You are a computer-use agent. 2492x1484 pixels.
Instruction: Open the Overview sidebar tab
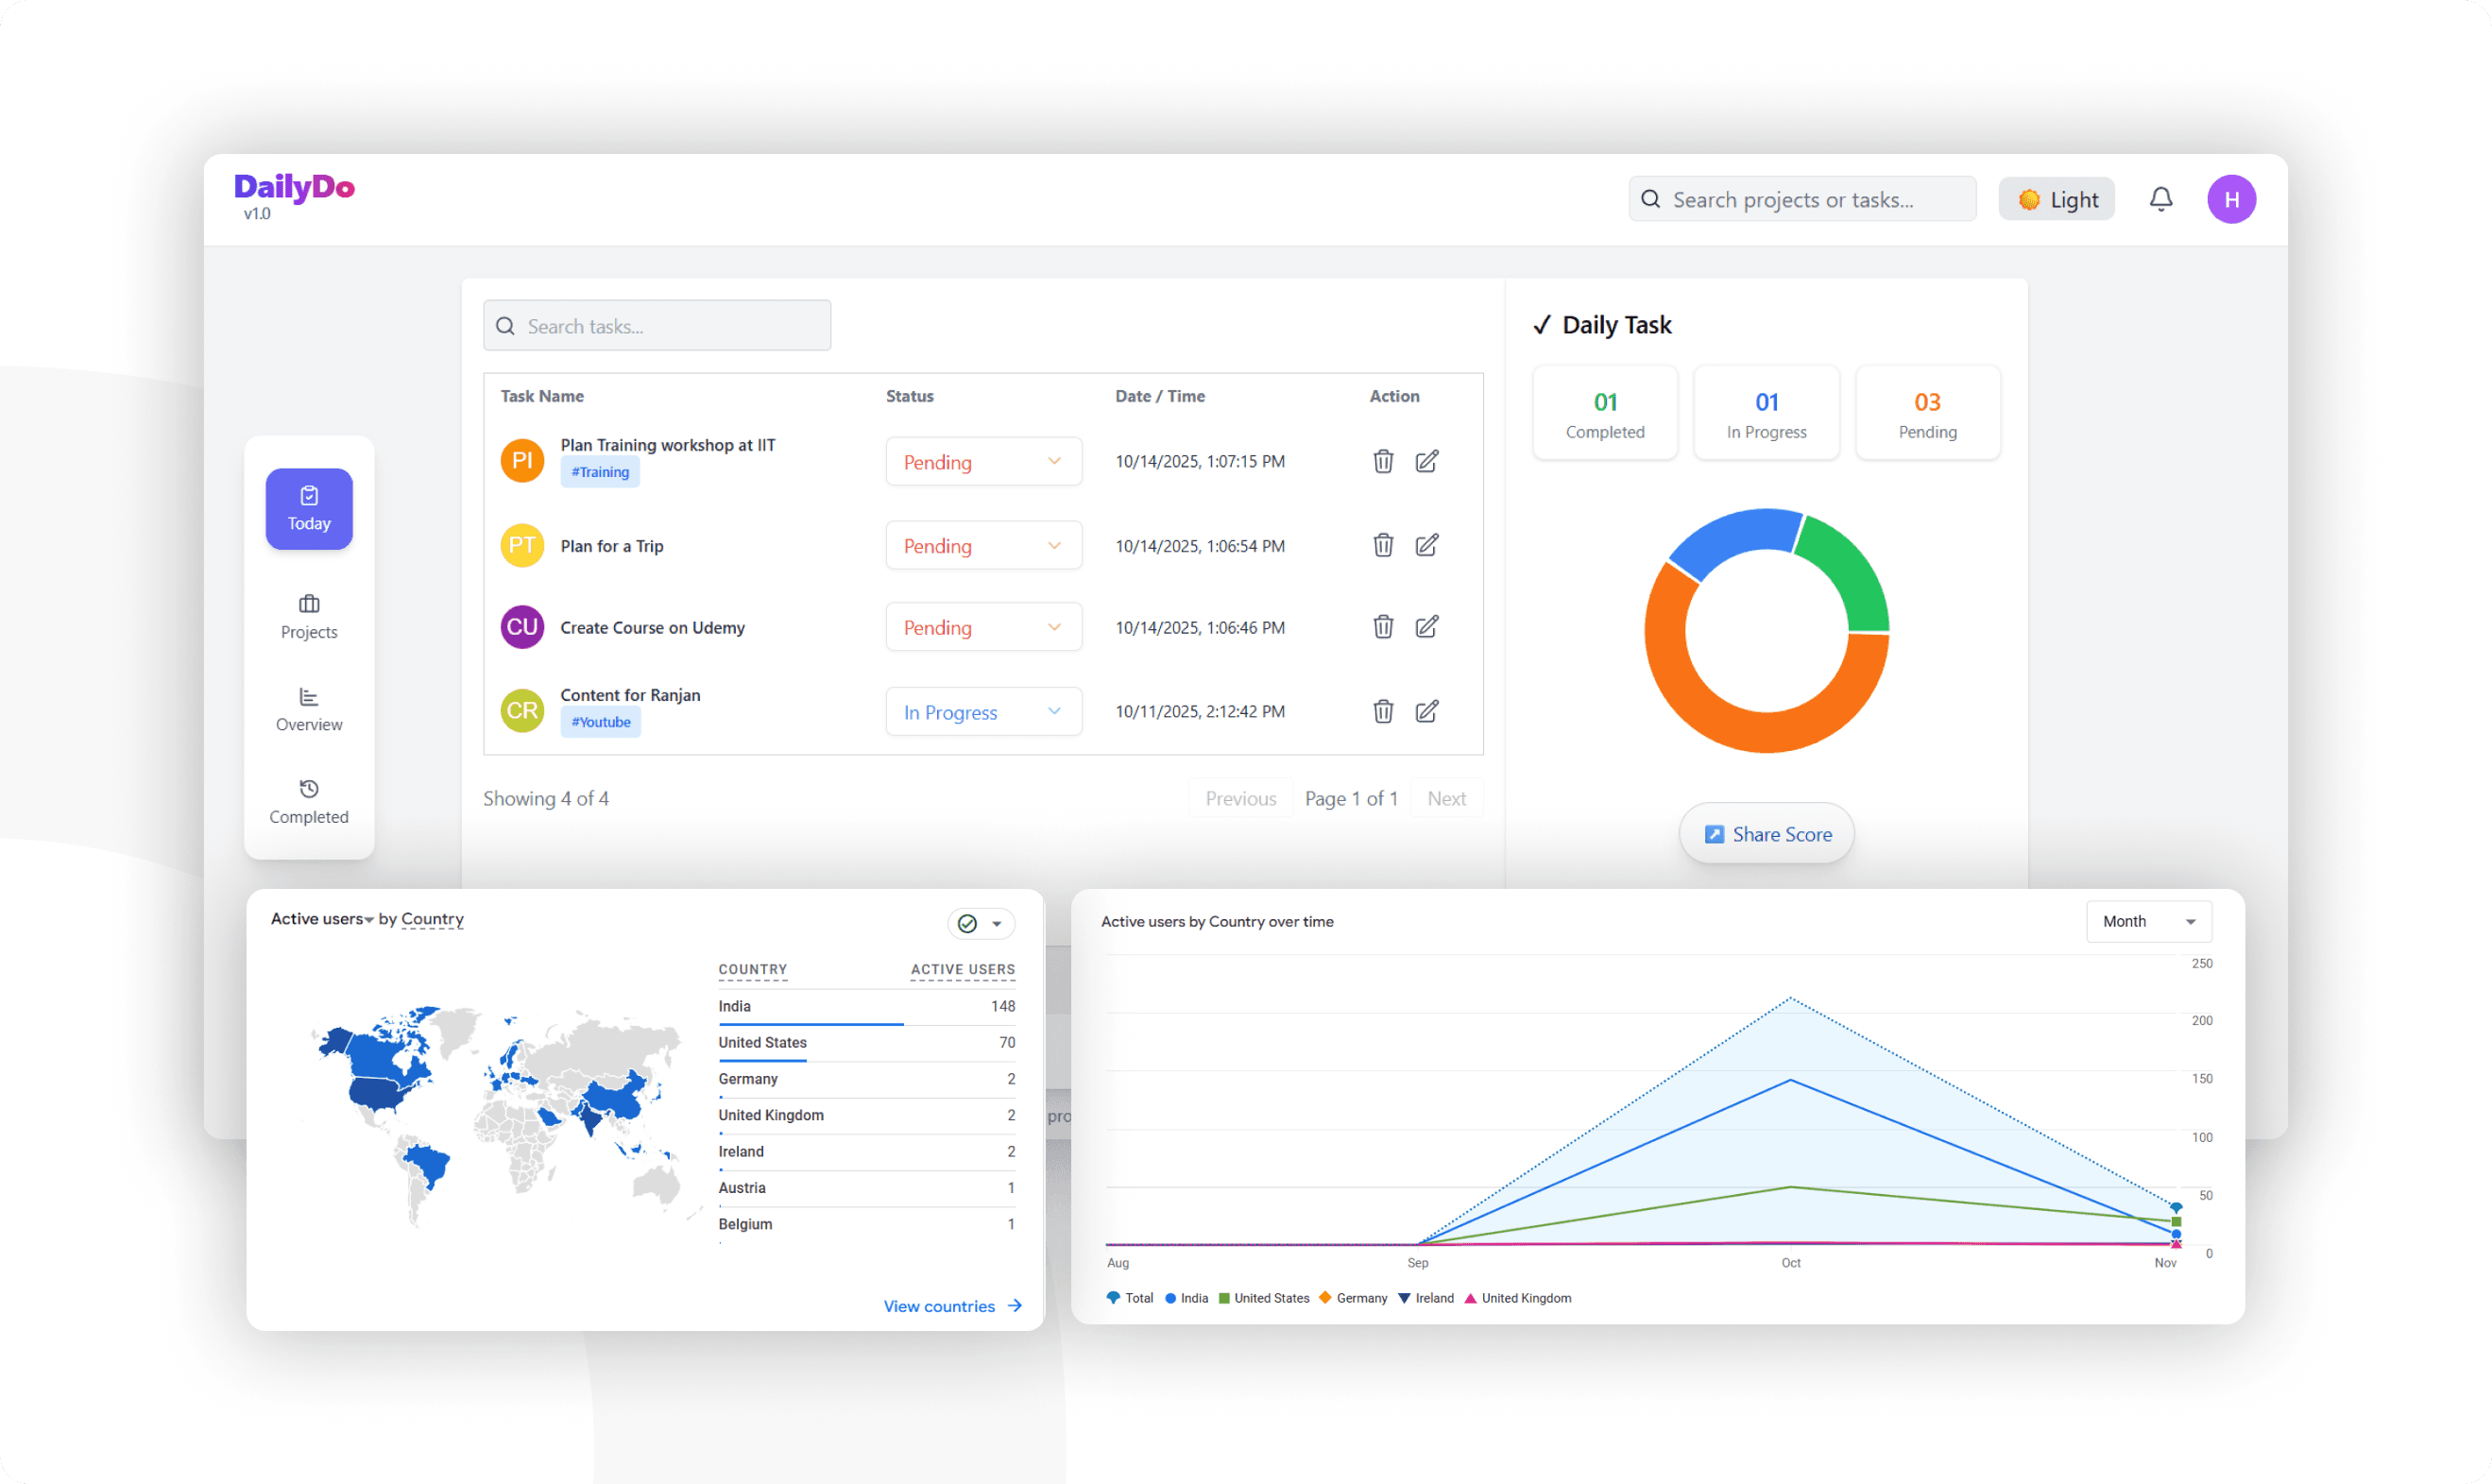pos(309,710)
